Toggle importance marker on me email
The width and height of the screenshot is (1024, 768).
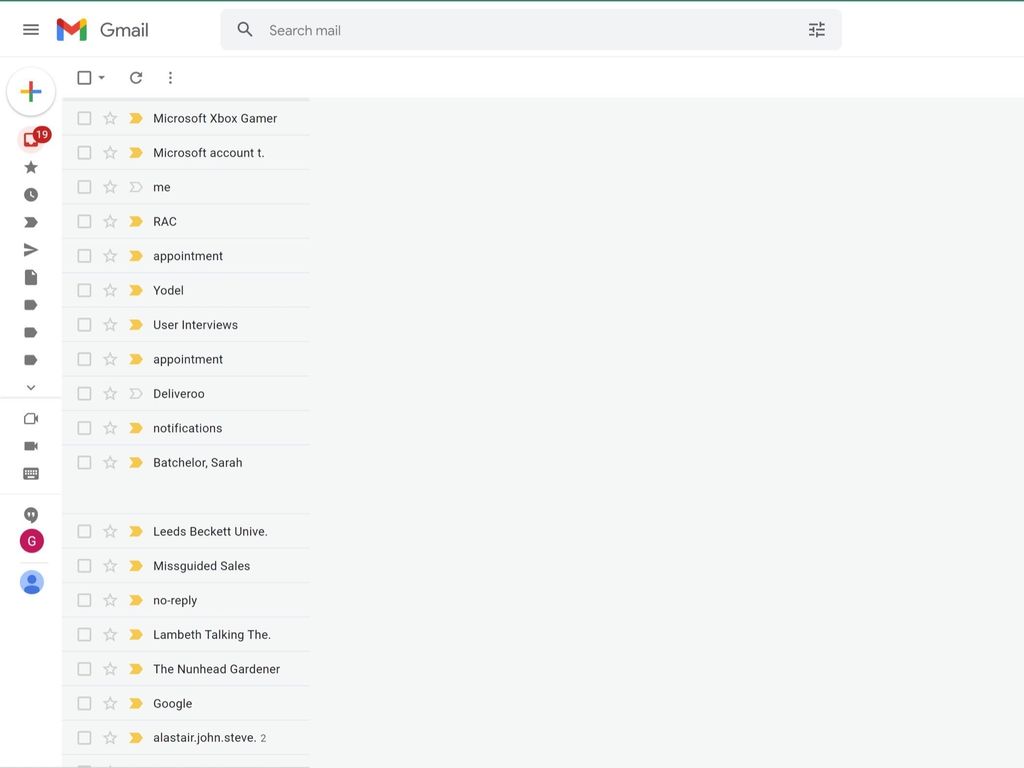pos(136,187)
